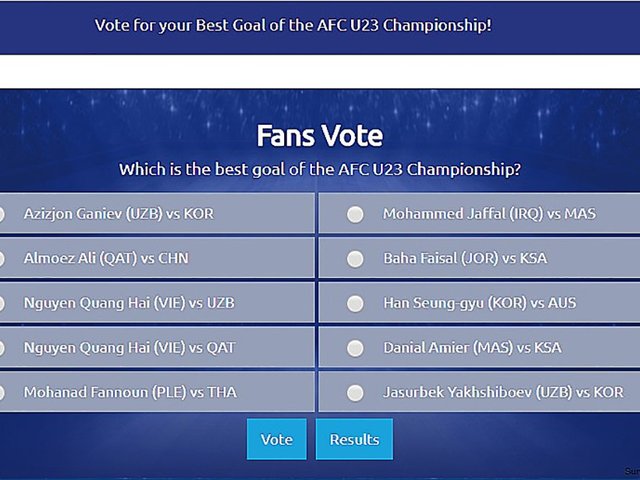Select radio button for Azizjon Ganiev (UZB) vs KOR
Viewport: 640px width, 480px height.
[1, 214]
